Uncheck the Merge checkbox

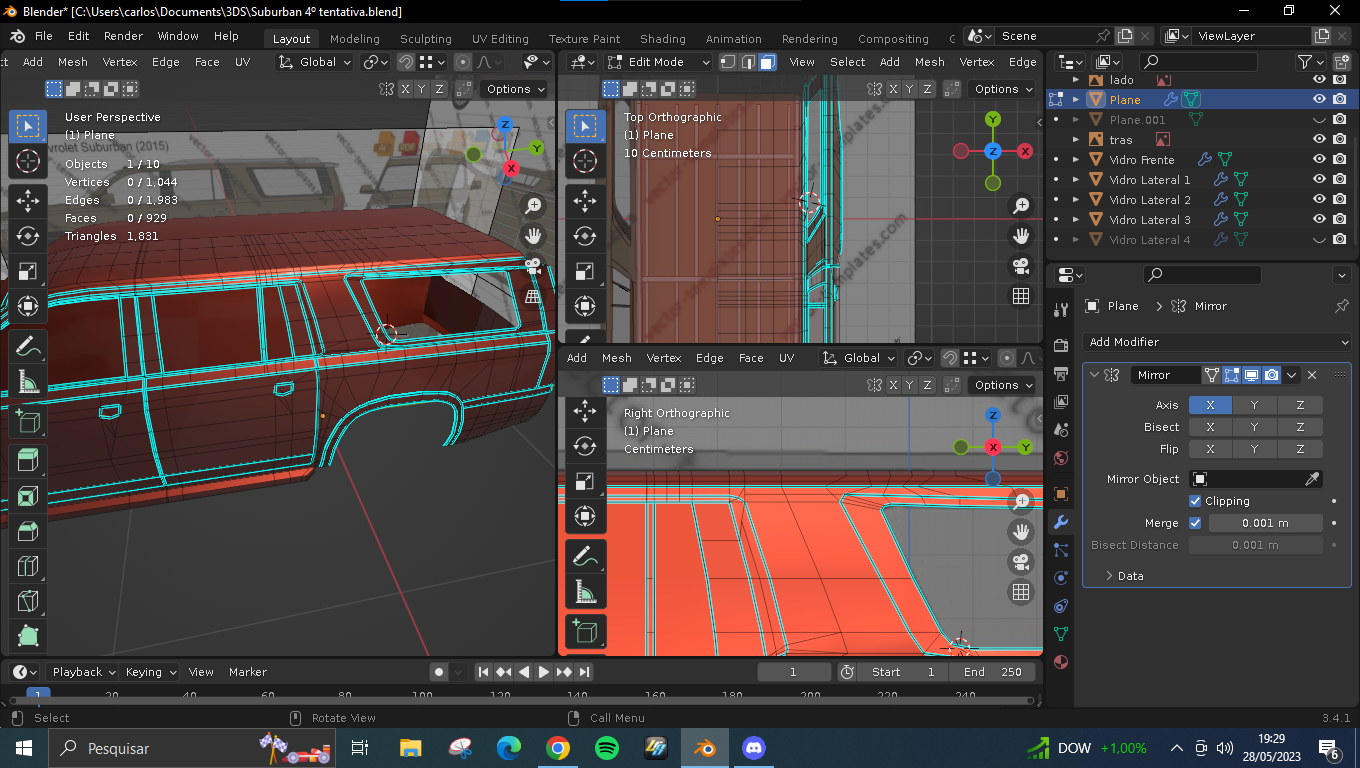[x=1195, y=523]
